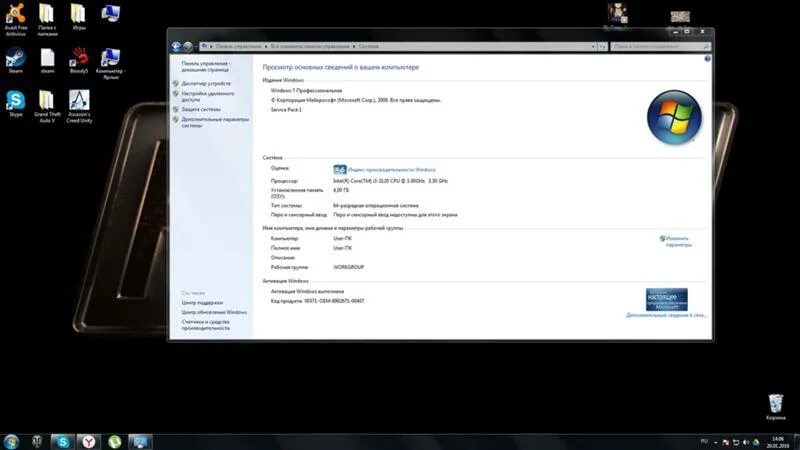Open Центр обновления Windows link
This screenshot has height=450, width=800.
214,312
